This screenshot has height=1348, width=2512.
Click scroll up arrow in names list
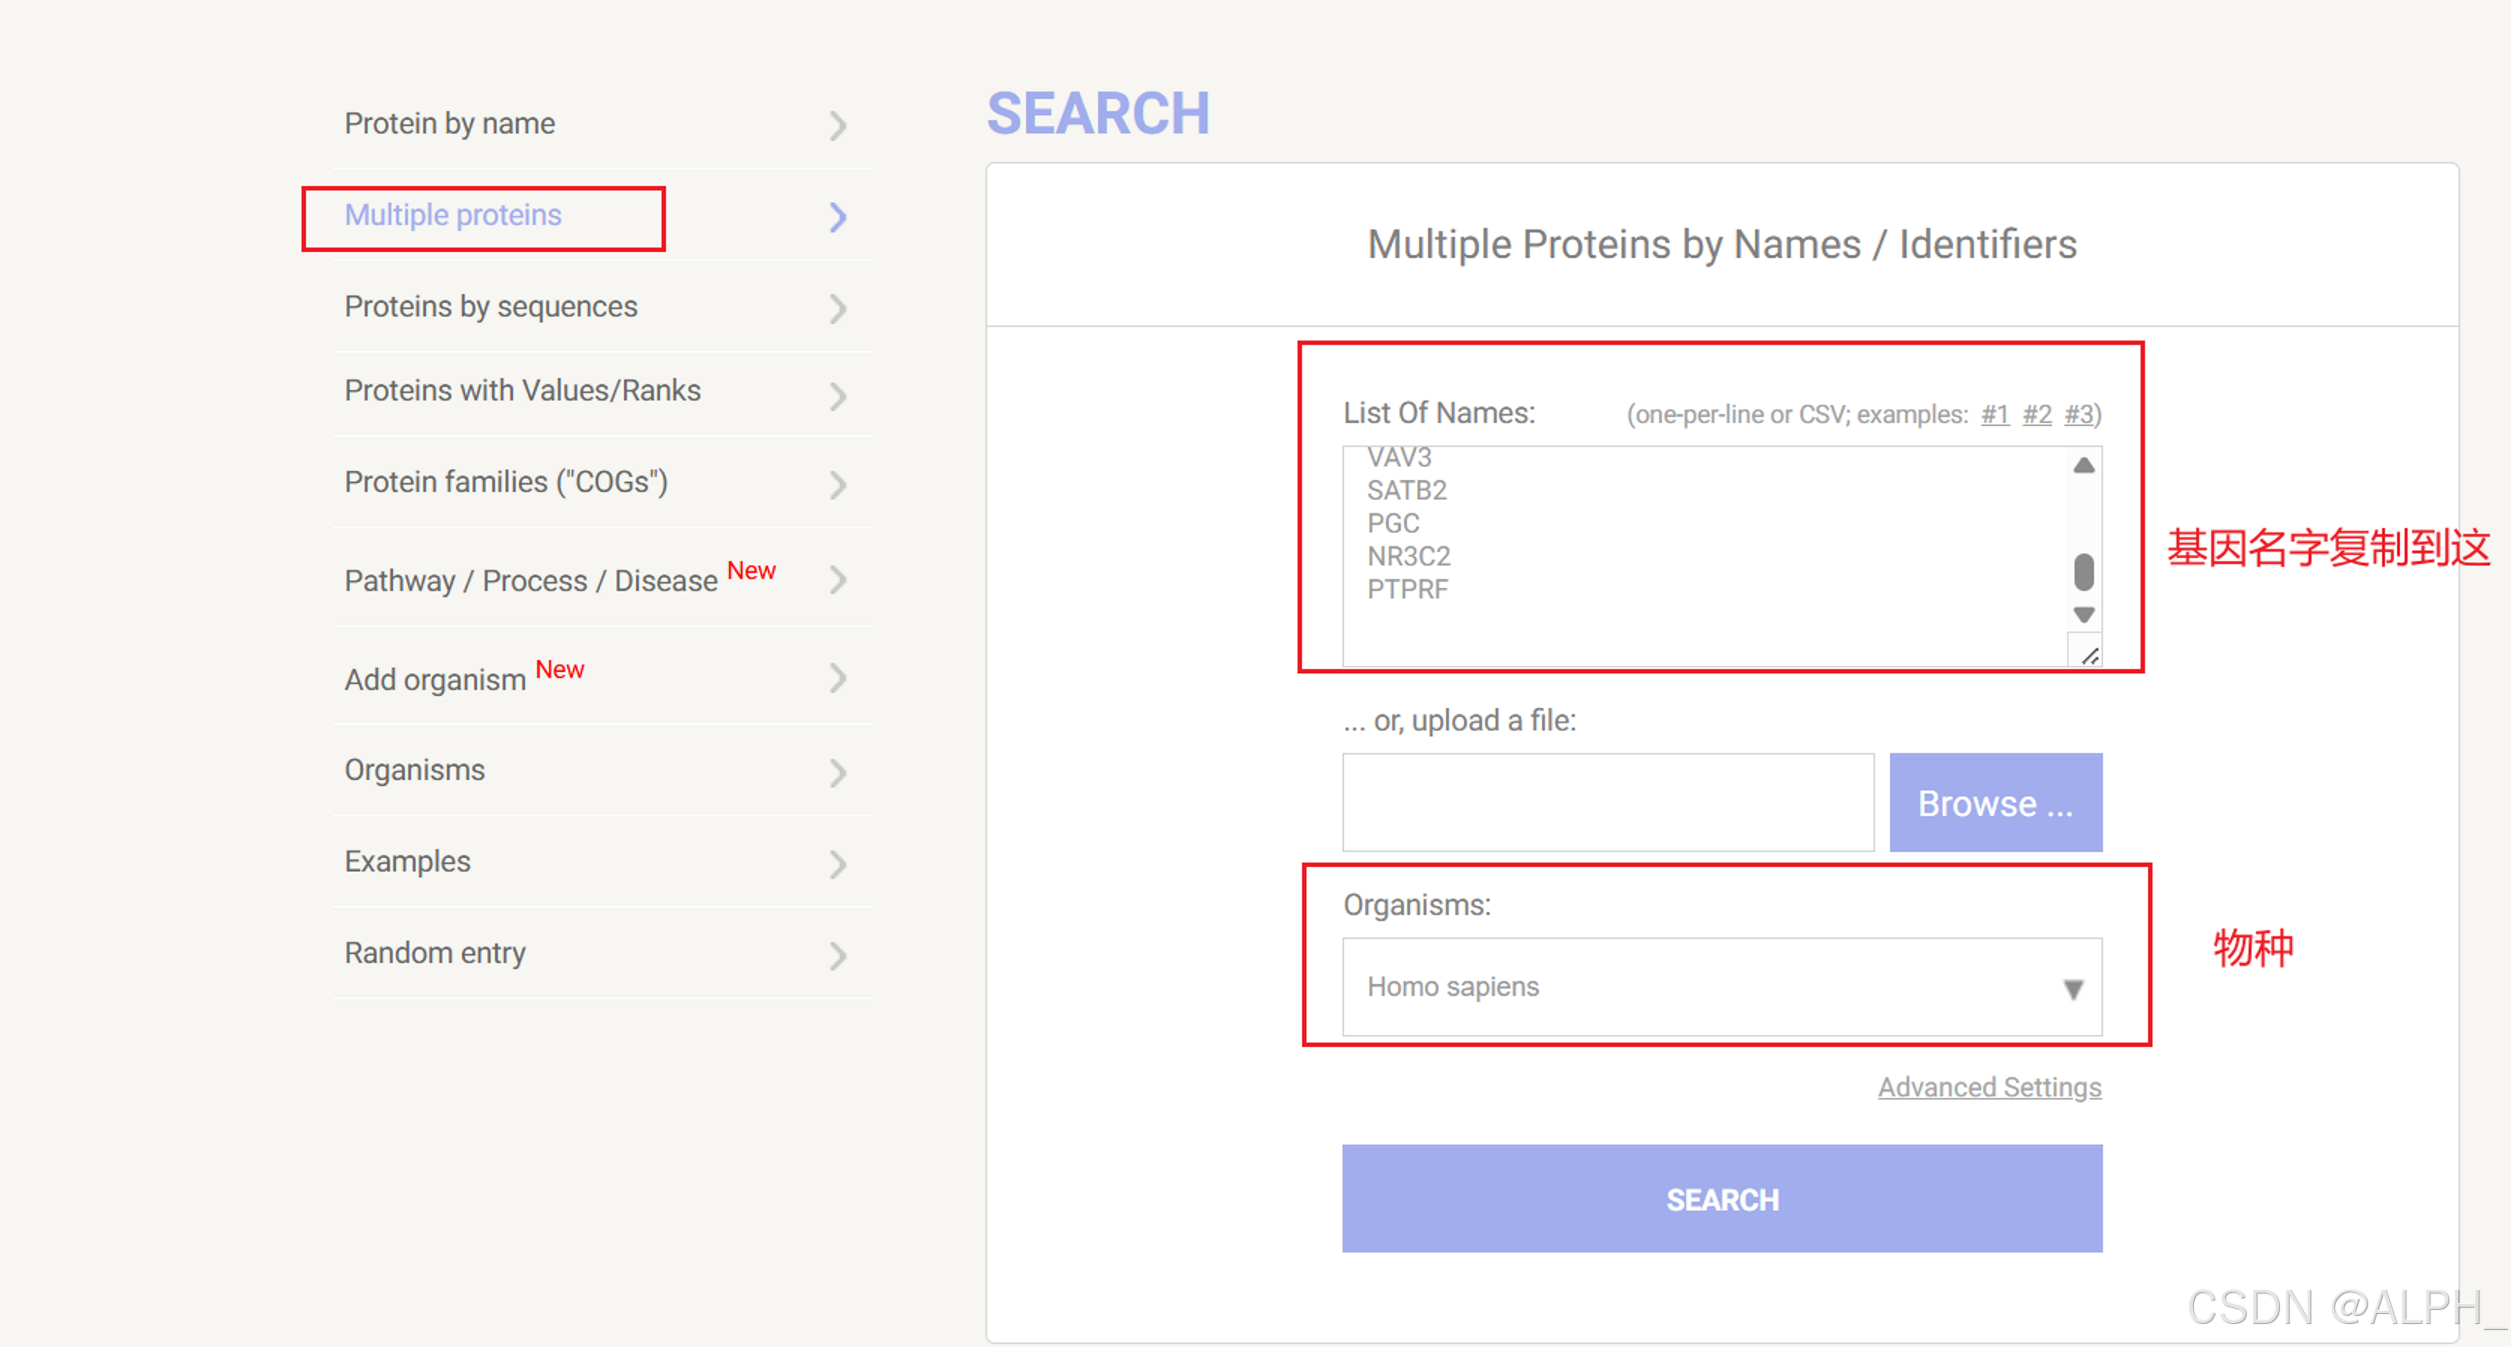pyautogui.click(x=2084, y=466)
